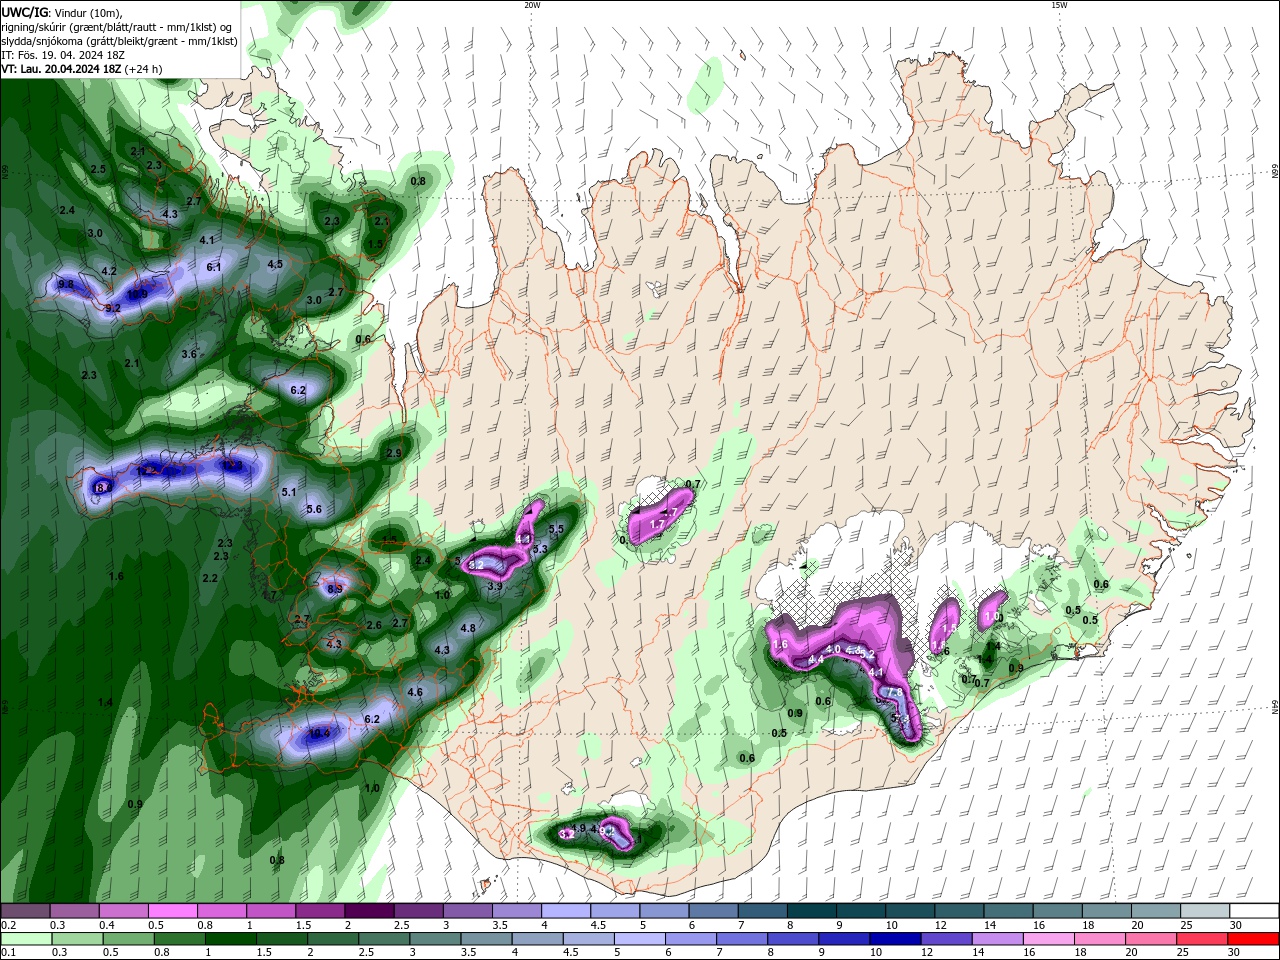The image size is (1280, 960).
Task: Select pale green lower legend swatch 0.1–0.3
Action: [25, 939]
